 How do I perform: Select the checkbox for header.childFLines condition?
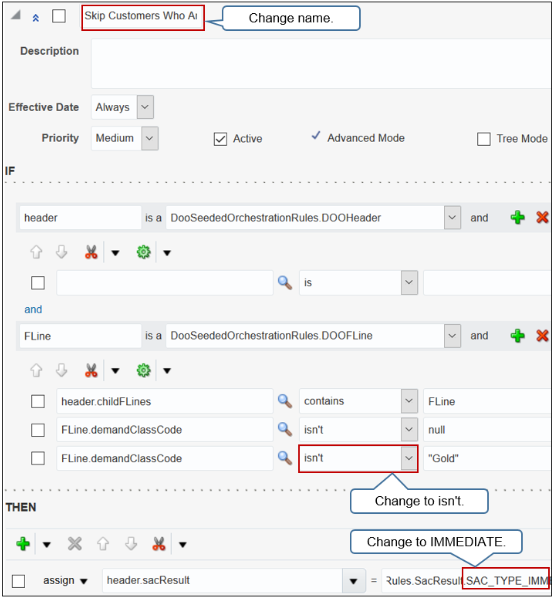[x=38, y=401]
